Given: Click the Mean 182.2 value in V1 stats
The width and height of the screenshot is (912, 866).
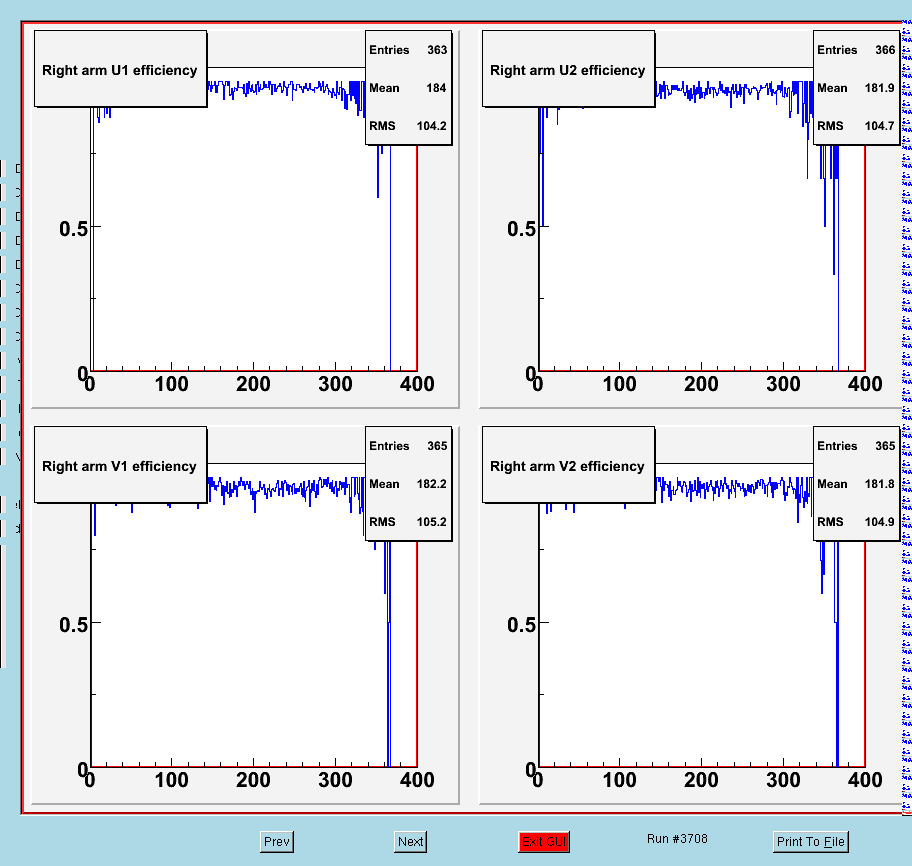Looking at the screenshot, I should pos(431,484).
